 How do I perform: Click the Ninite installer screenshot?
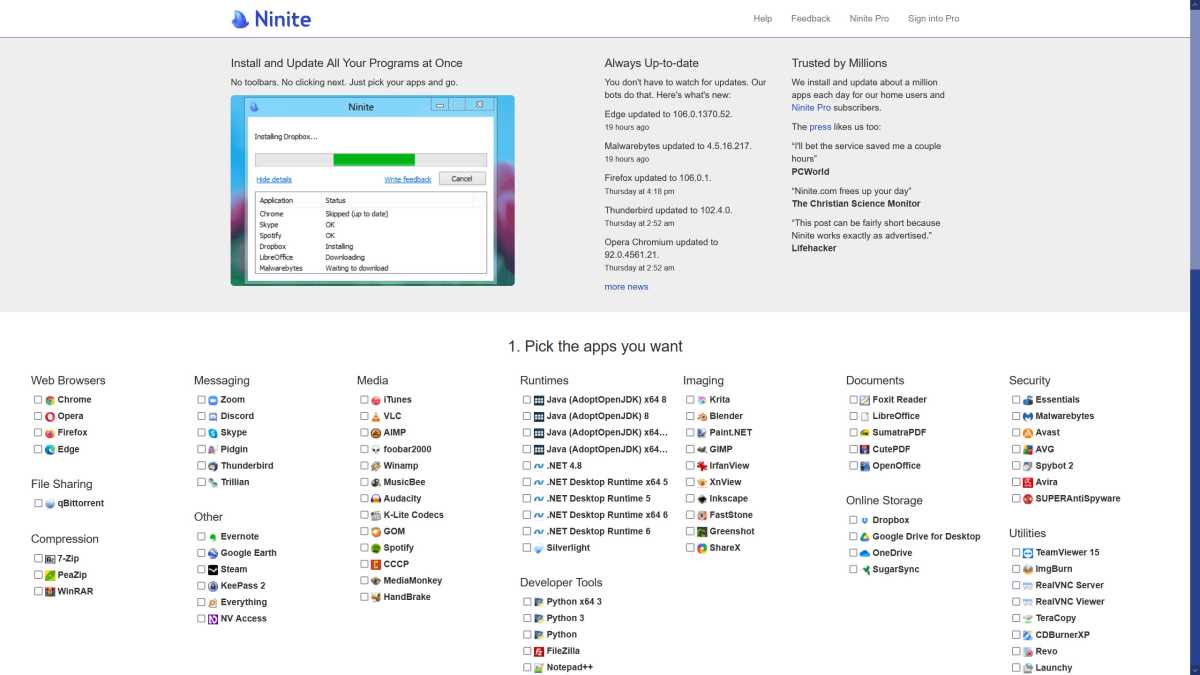click(372, 191)
